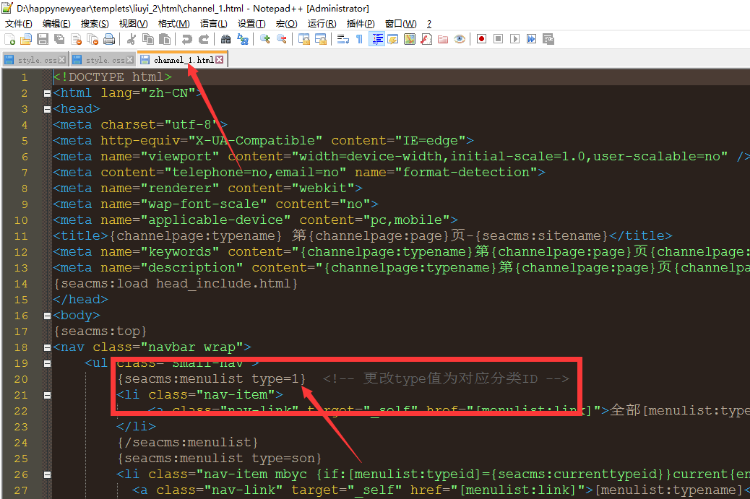Open the Function List panel icon
This screenshot has height=499, width=750.
pos(426,39)
